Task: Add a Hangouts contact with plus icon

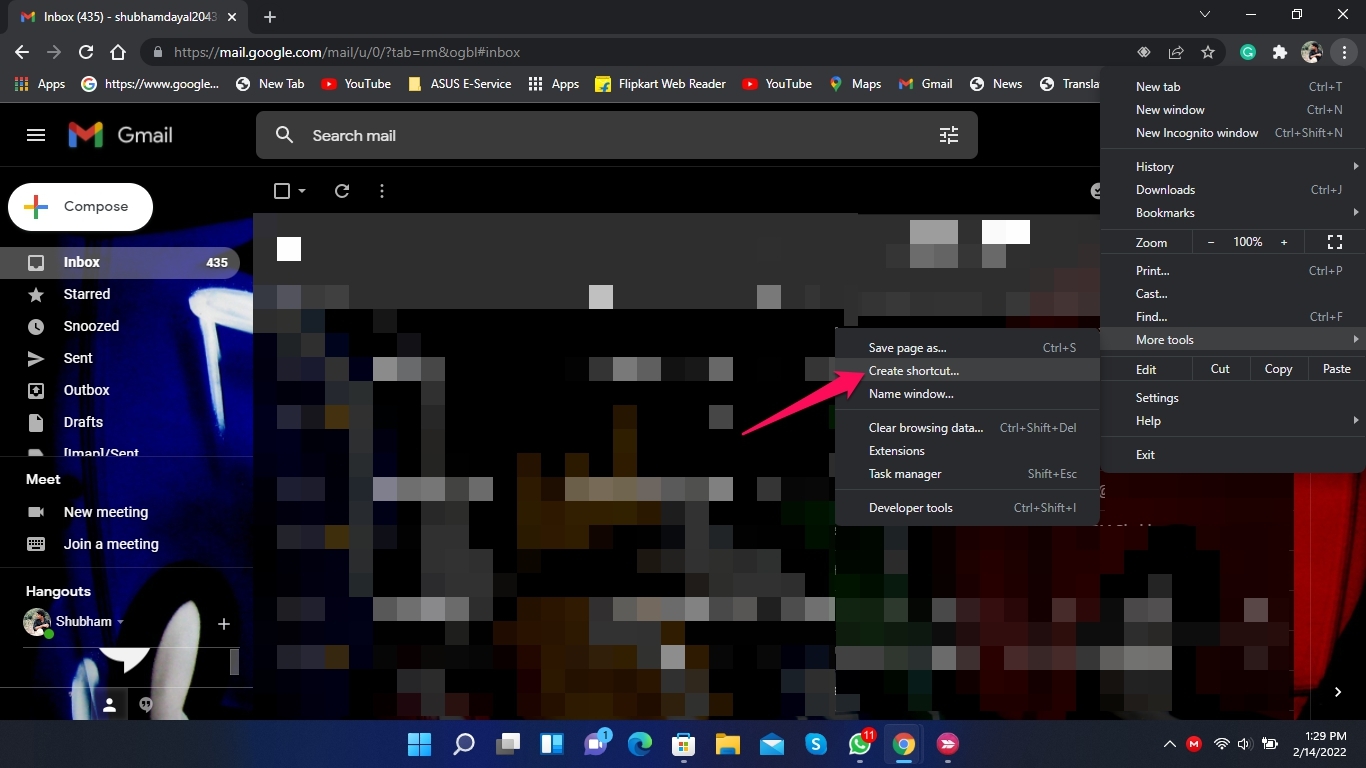Action: pos(224,624)
